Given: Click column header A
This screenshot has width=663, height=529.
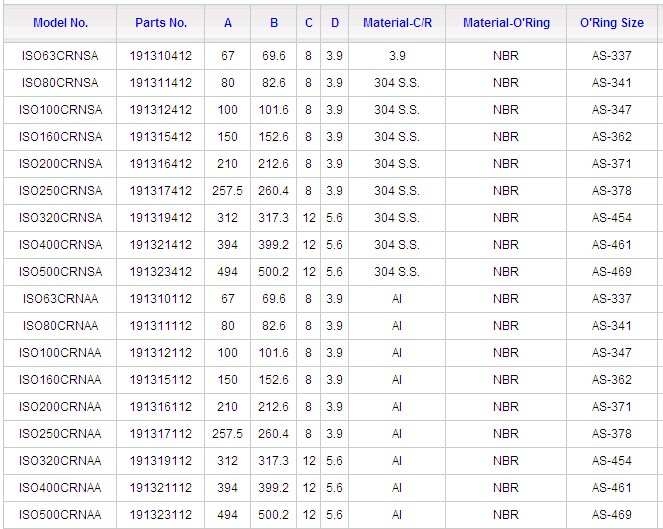Looking at the screenshot, I should [228, 22].
